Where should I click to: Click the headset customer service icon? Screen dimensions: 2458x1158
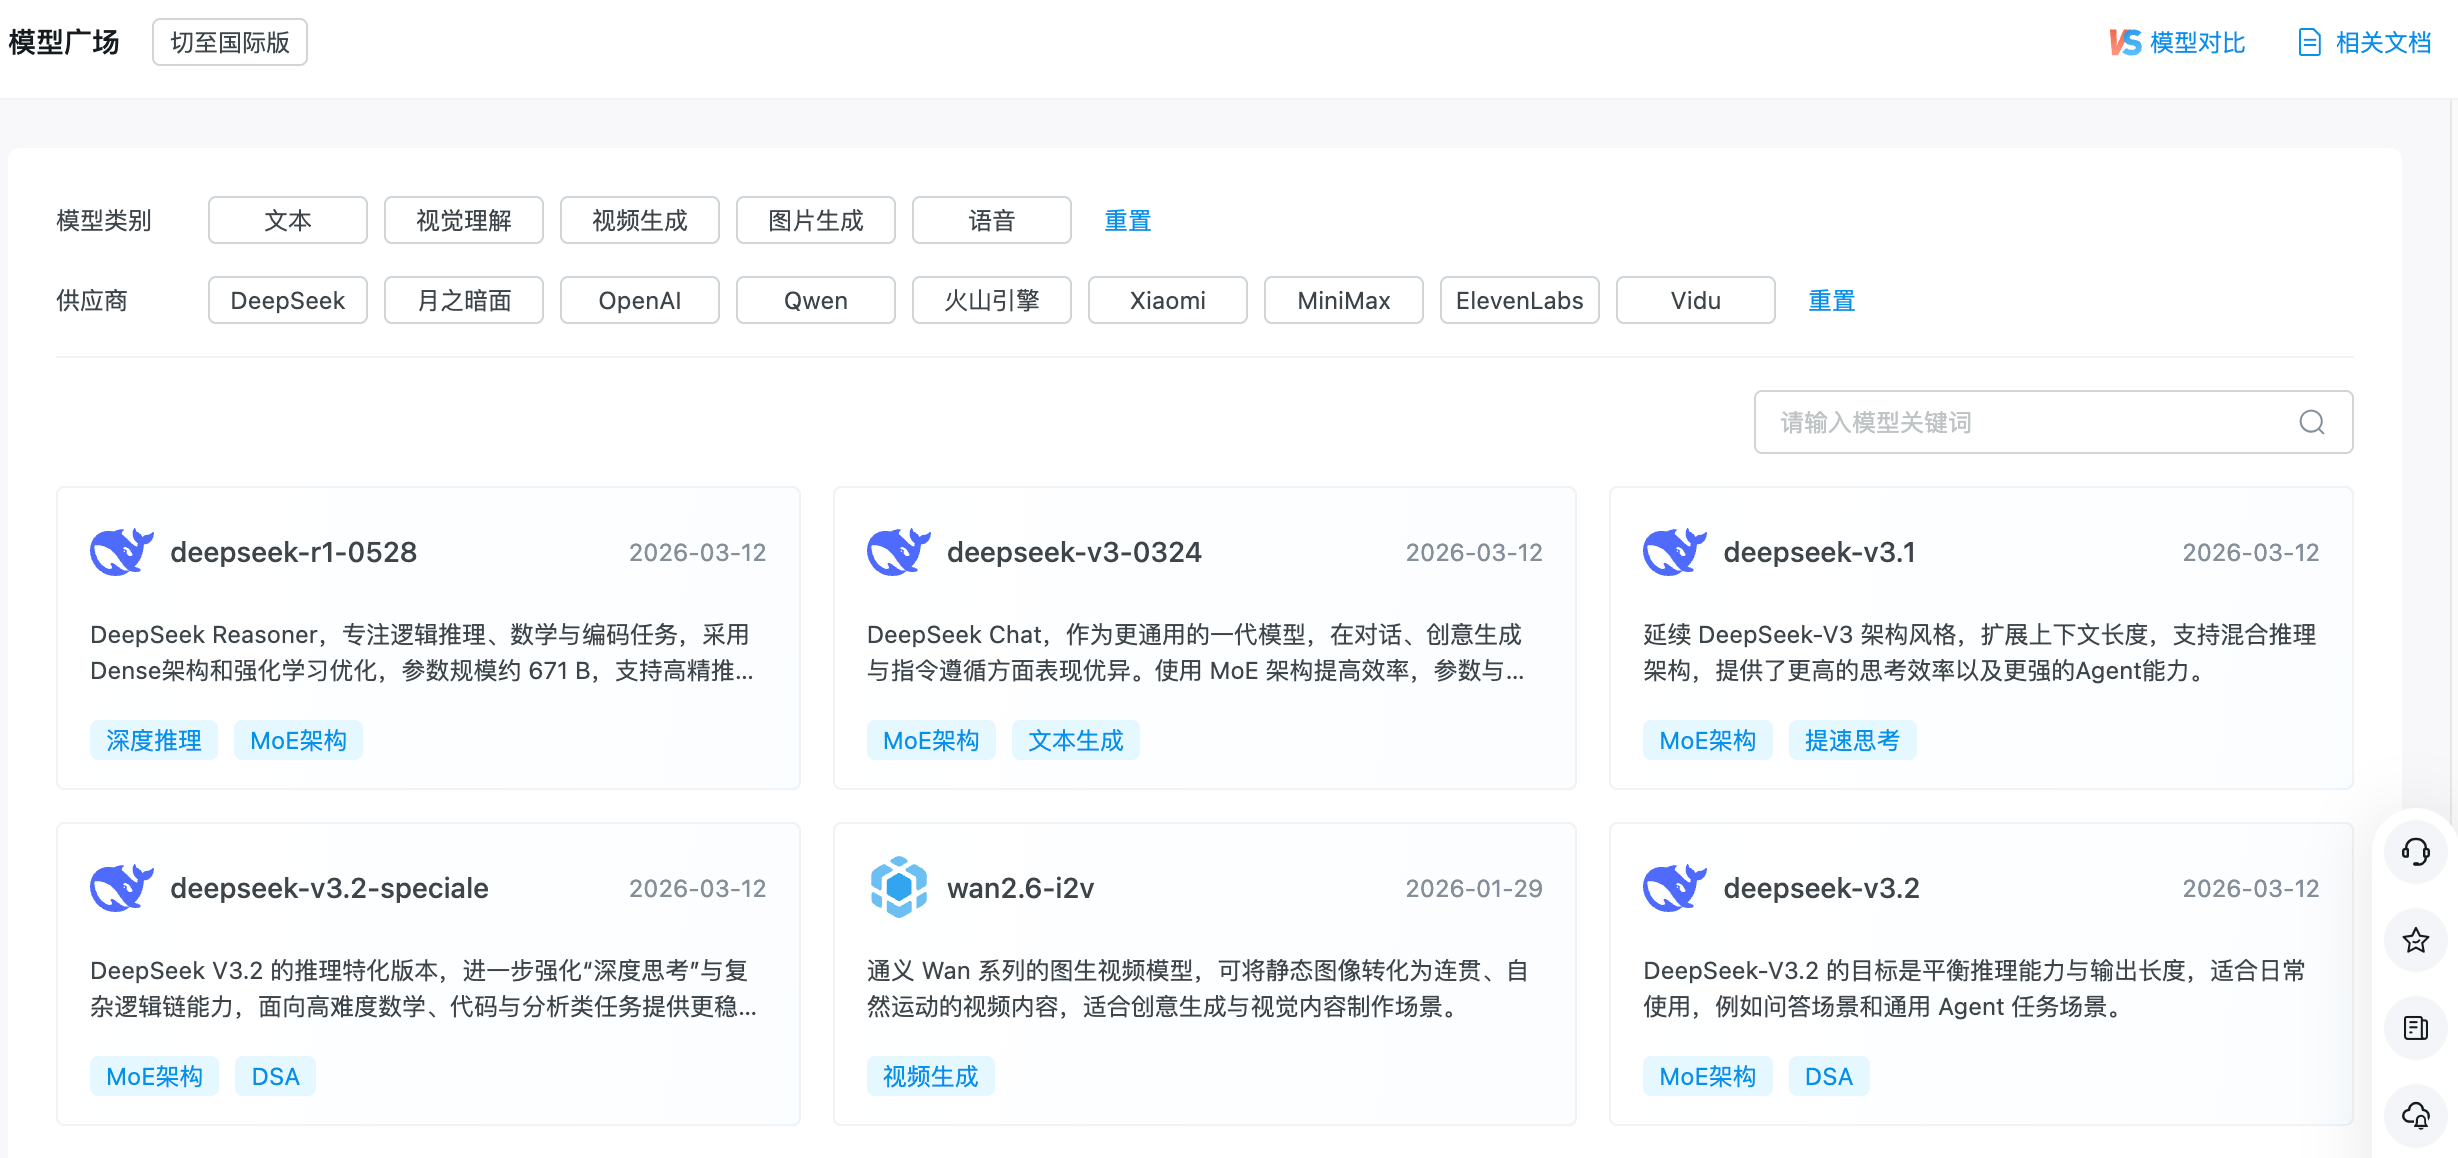tap(2415, 852)
